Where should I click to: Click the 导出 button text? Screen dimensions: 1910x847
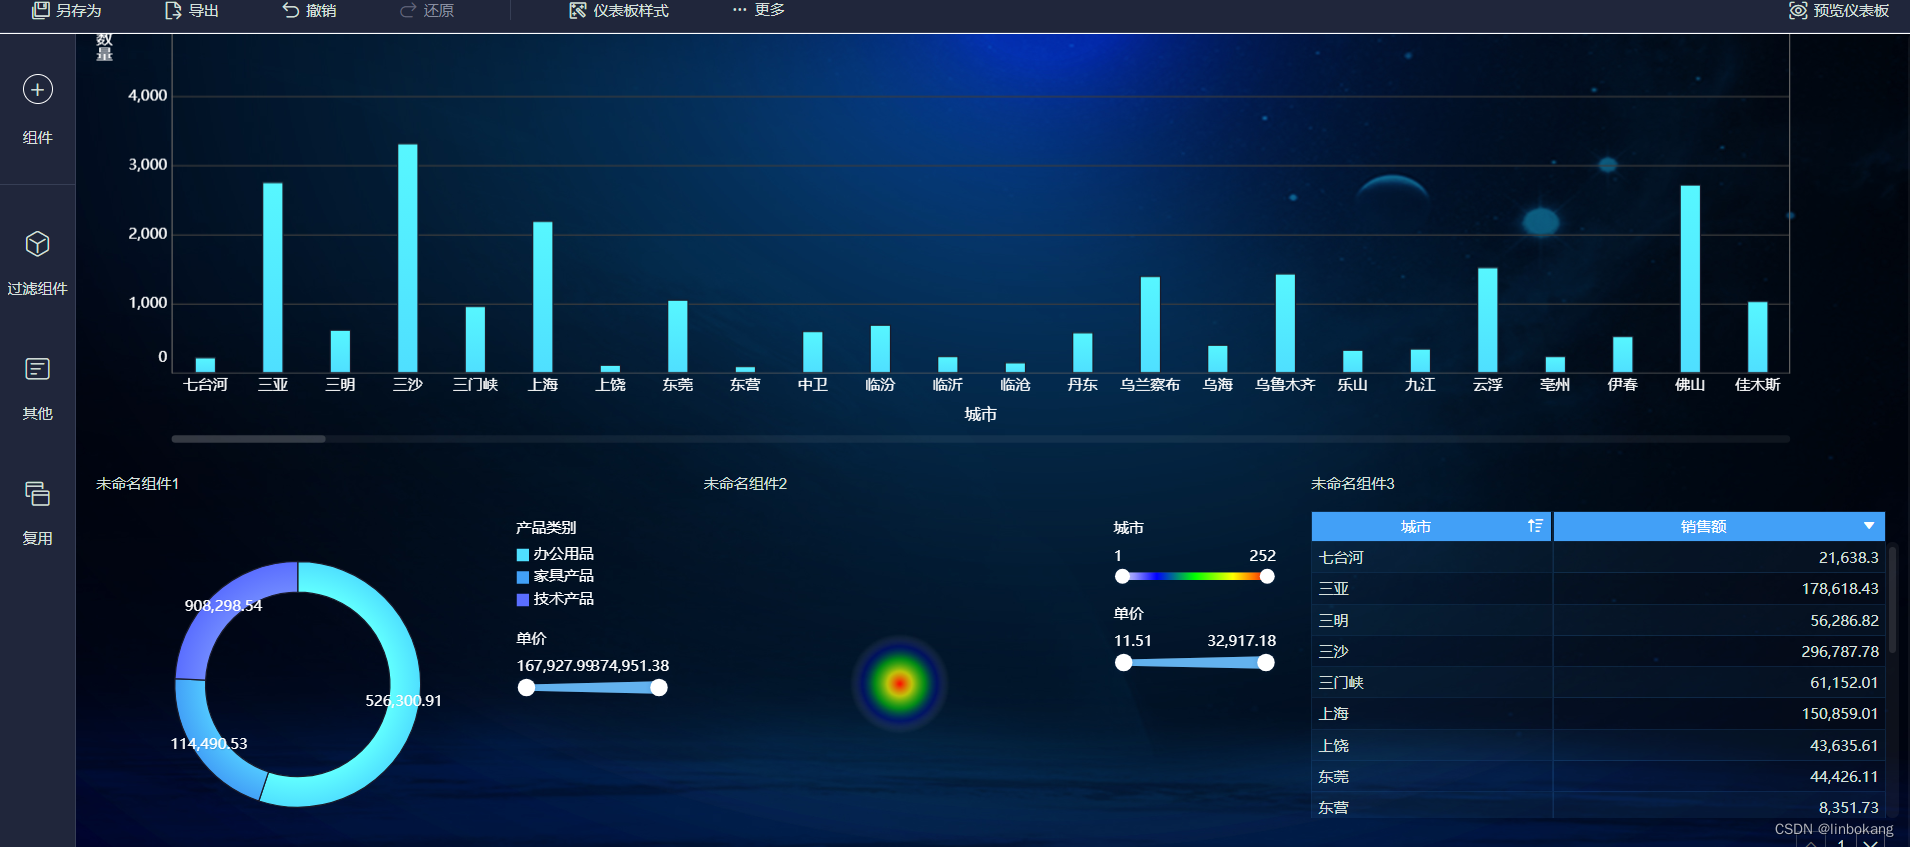(x=204, y=10)
